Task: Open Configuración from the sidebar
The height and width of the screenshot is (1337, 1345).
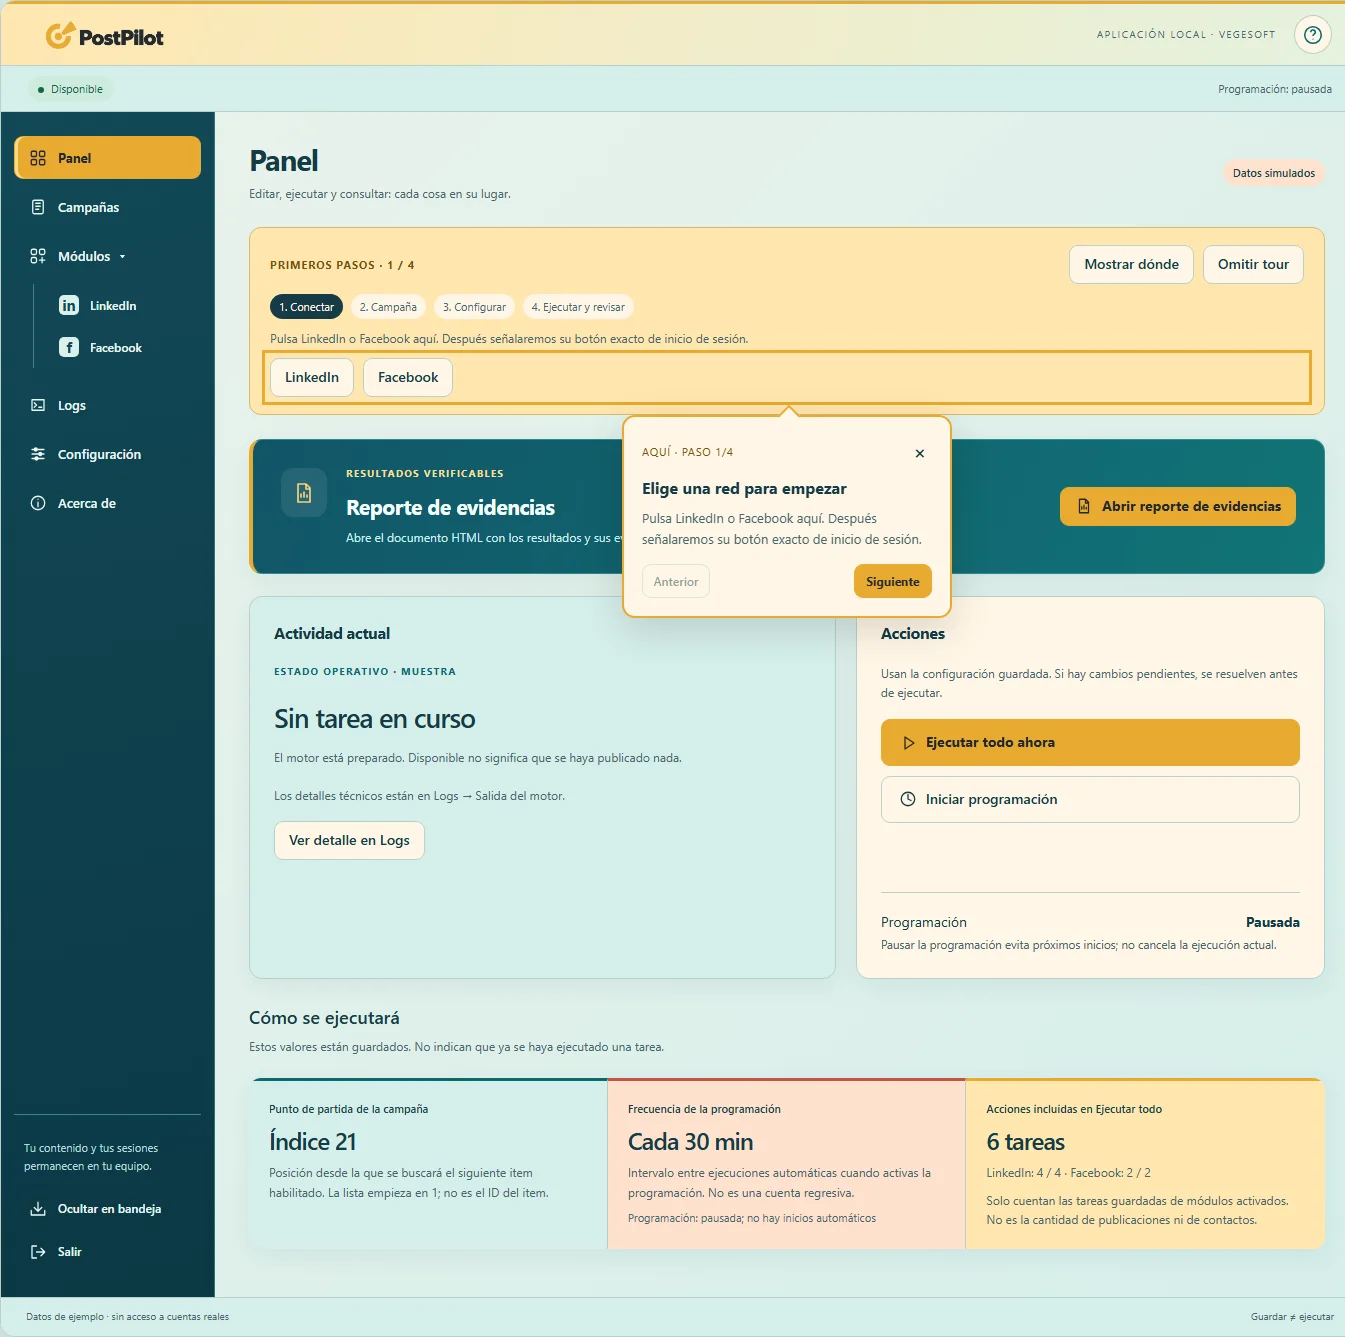Action: point(108,454)
